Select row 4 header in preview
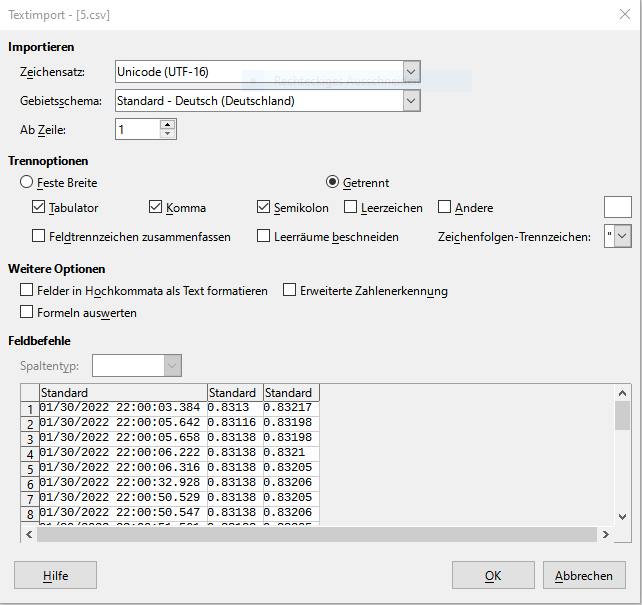The height and width of the screenshot is (605, 642). (x=30, y=453)
